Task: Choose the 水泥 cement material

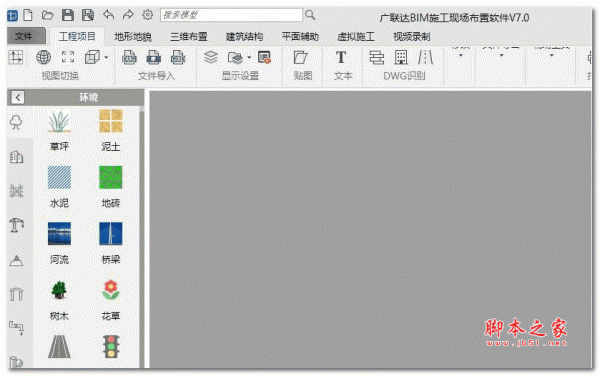Action: tap(59, 187)
